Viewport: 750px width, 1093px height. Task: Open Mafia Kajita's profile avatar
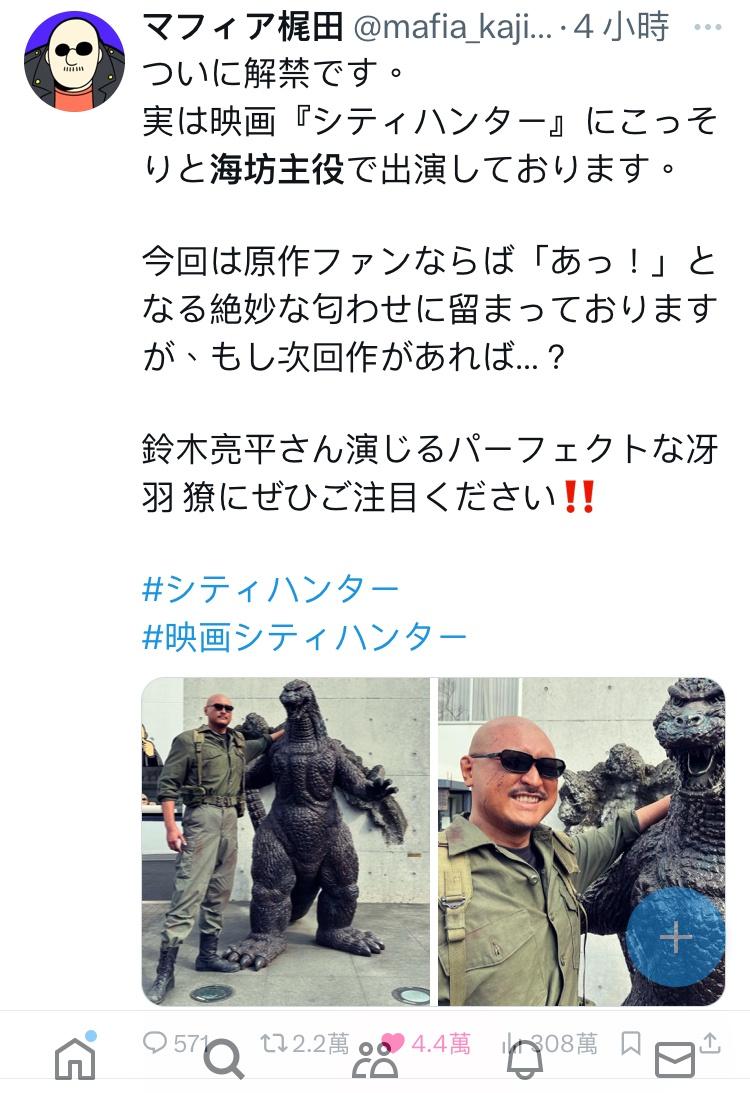click(74, 61)
